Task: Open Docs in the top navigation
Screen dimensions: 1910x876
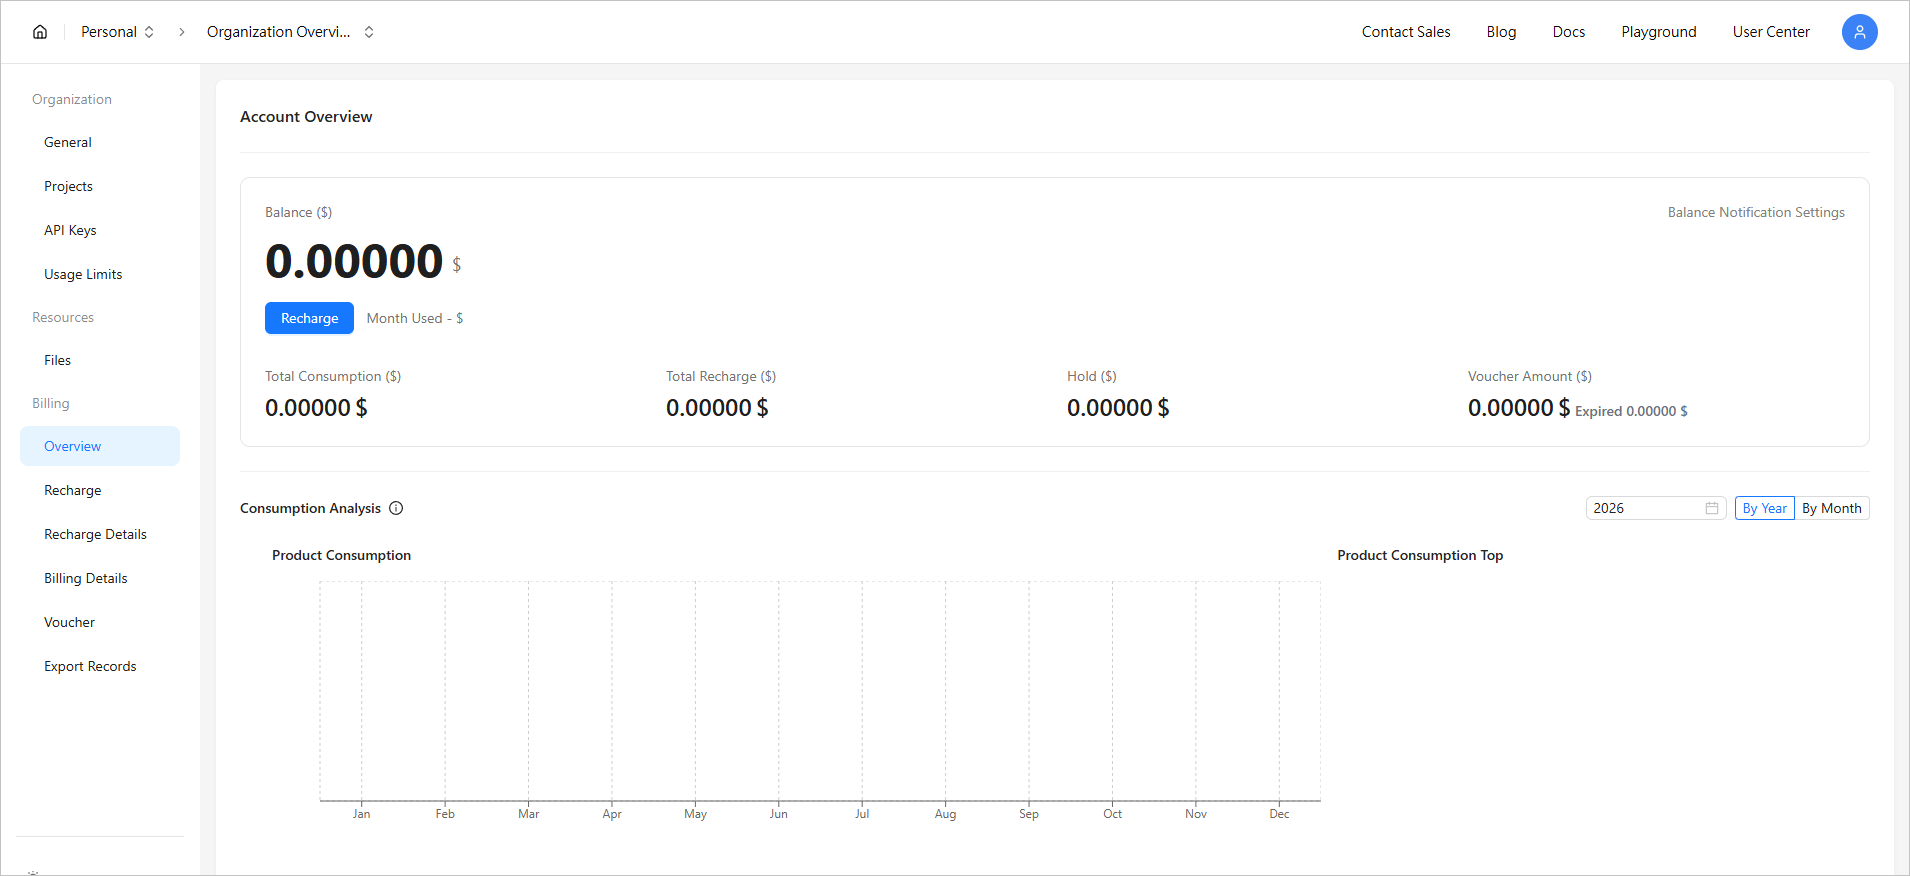Action: coord(1568,32)
